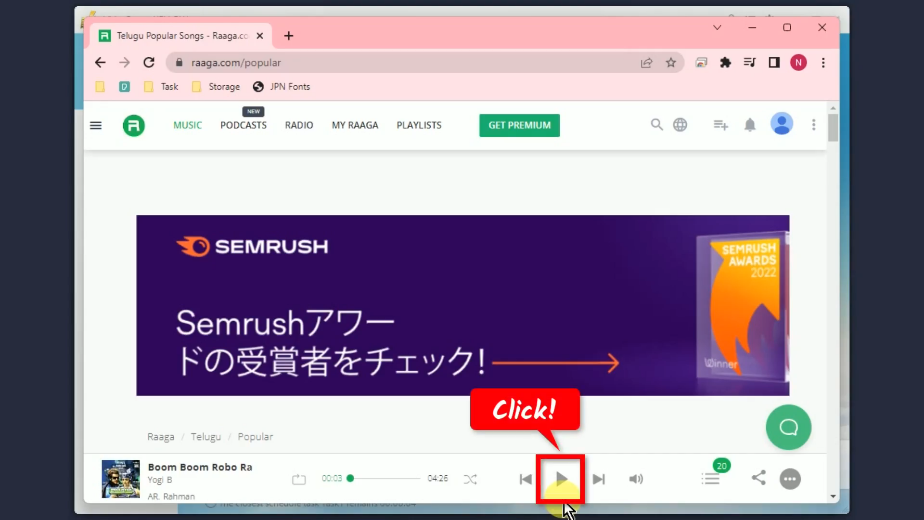Open PLAYLISTS section

pos(419,125)
